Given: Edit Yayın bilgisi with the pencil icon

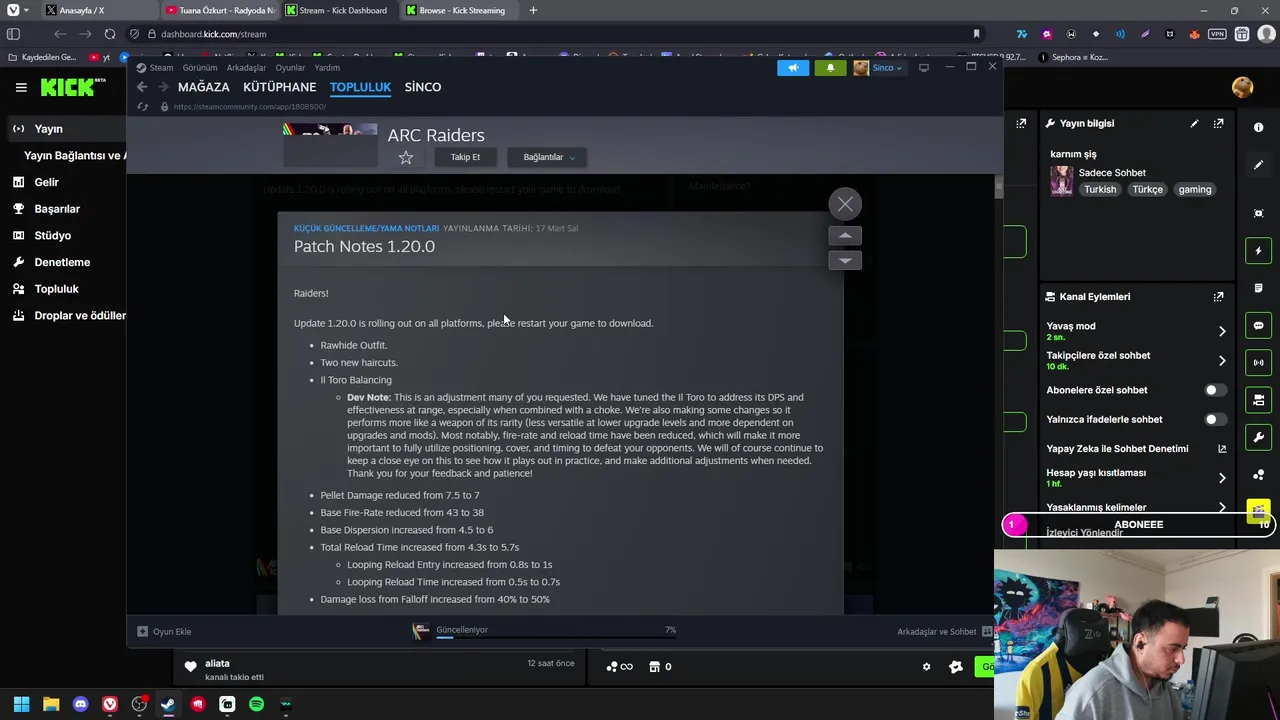Looking at the screenshot, I should (x=1194, y=124).
